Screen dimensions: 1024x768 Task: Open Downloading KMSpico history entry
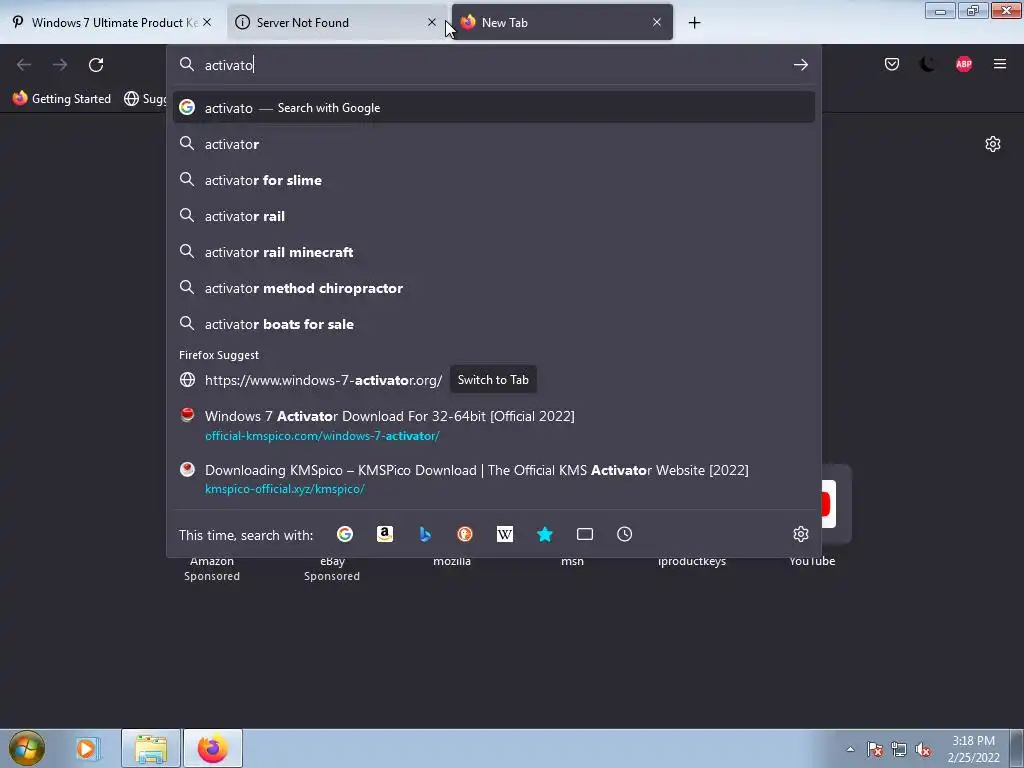[x=494, y=479]
